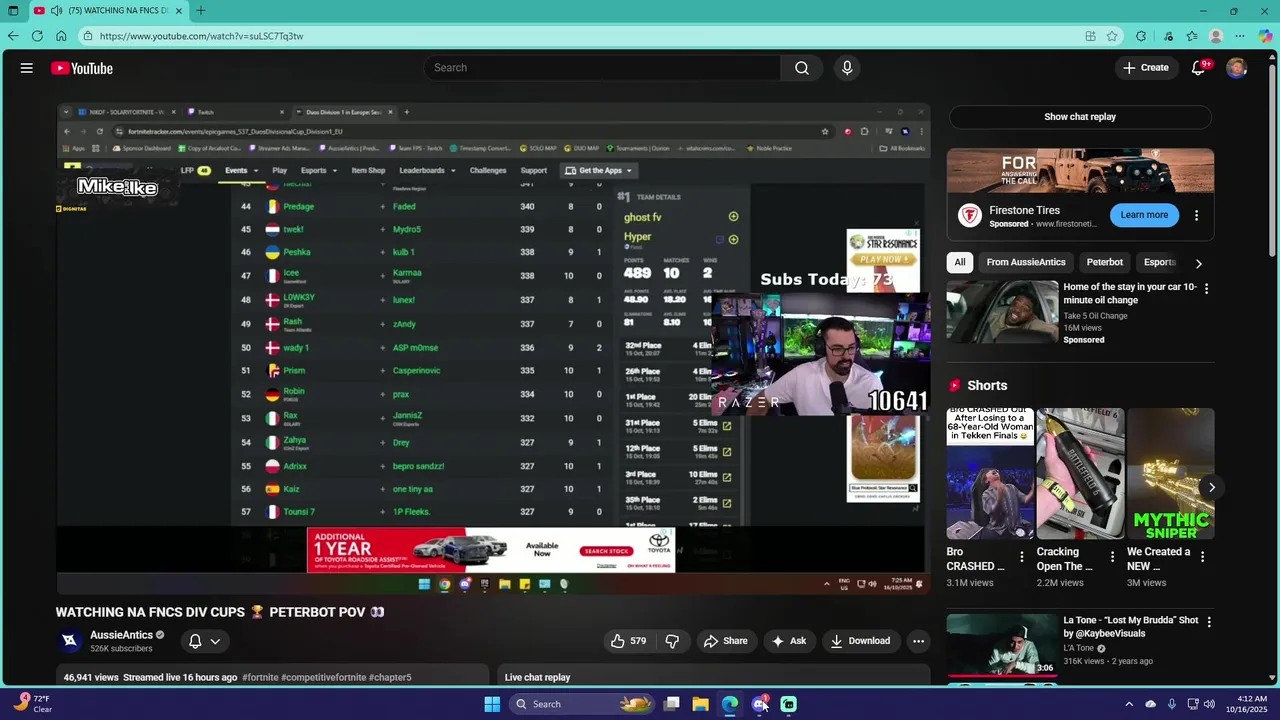Open the Edge profile icon
The width and height of the screenshot is (1280, 720).
click(1216, 36)
